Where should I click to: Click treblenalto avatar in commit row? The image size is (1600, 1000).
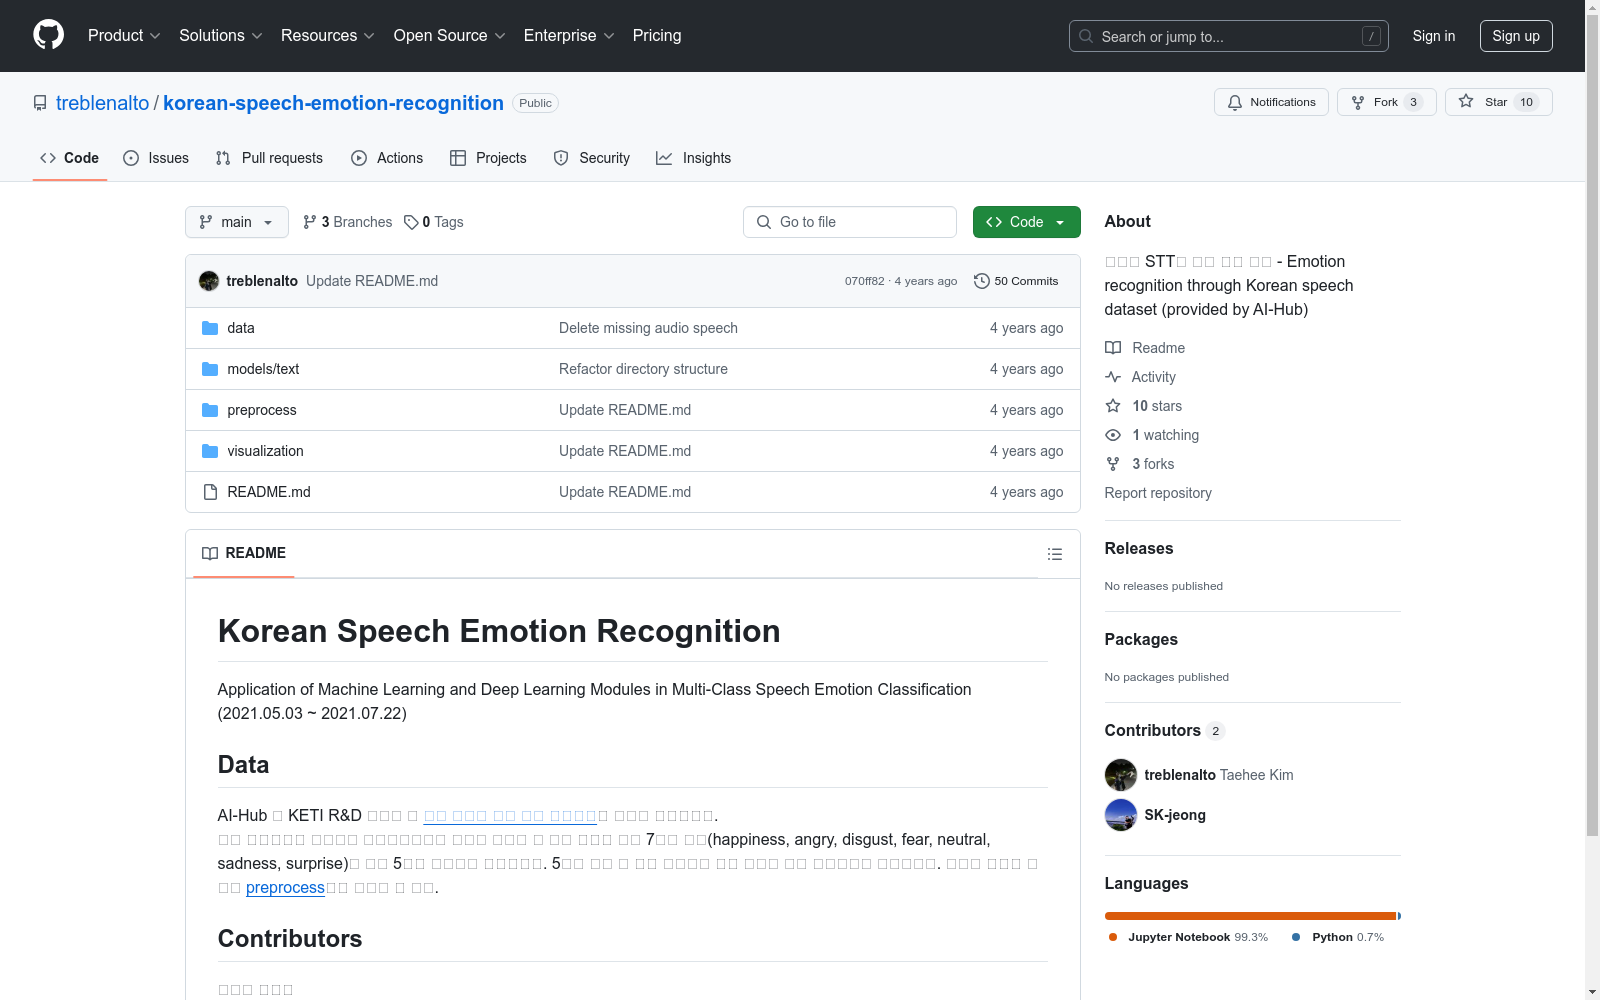[209, 281]
